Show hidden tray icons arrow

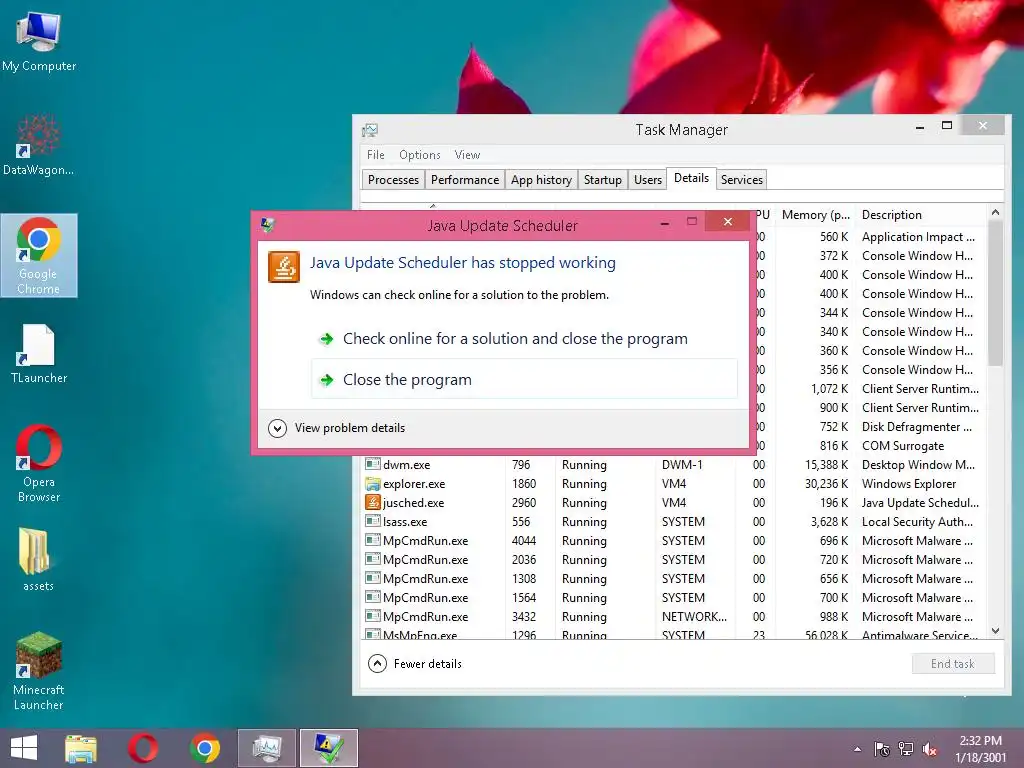point(857,750)
